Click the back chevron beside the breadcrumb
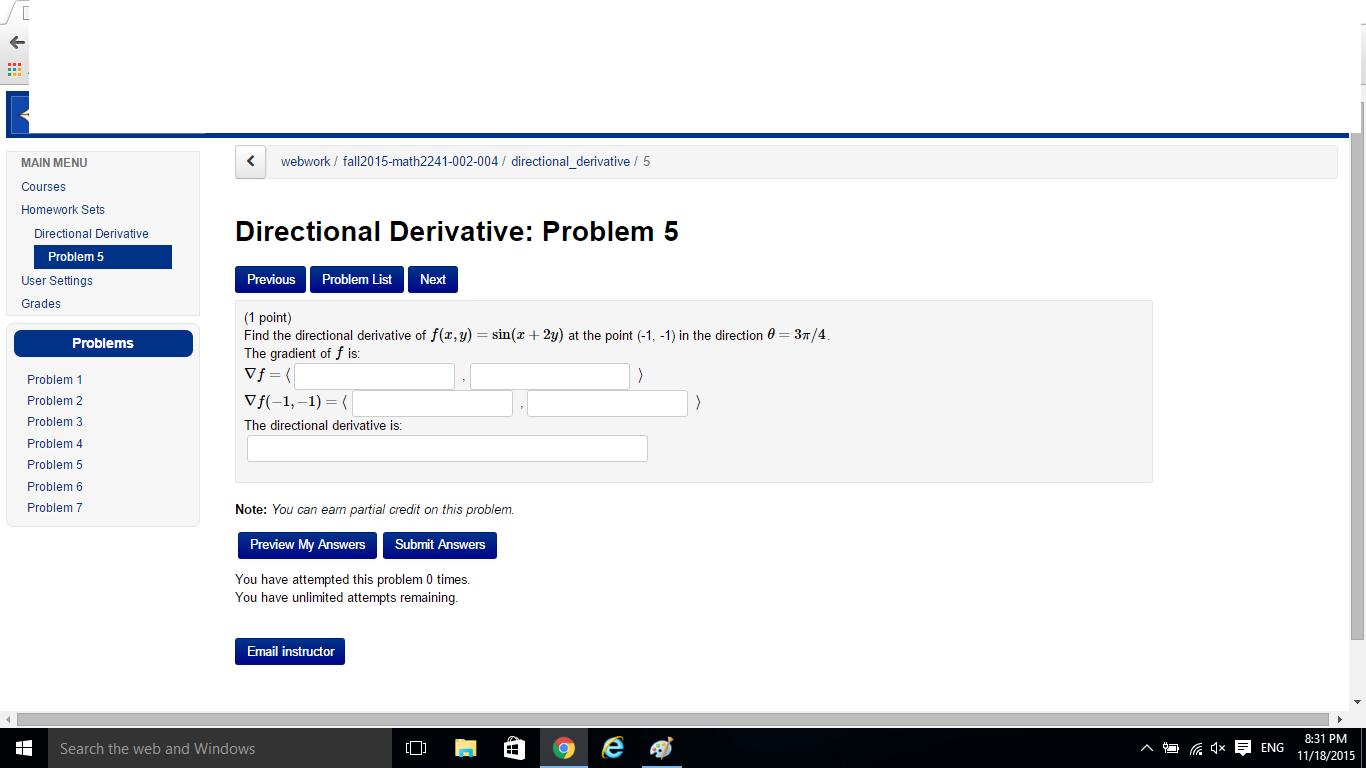Screen dimensions: 1366x768 click(251, 162)
